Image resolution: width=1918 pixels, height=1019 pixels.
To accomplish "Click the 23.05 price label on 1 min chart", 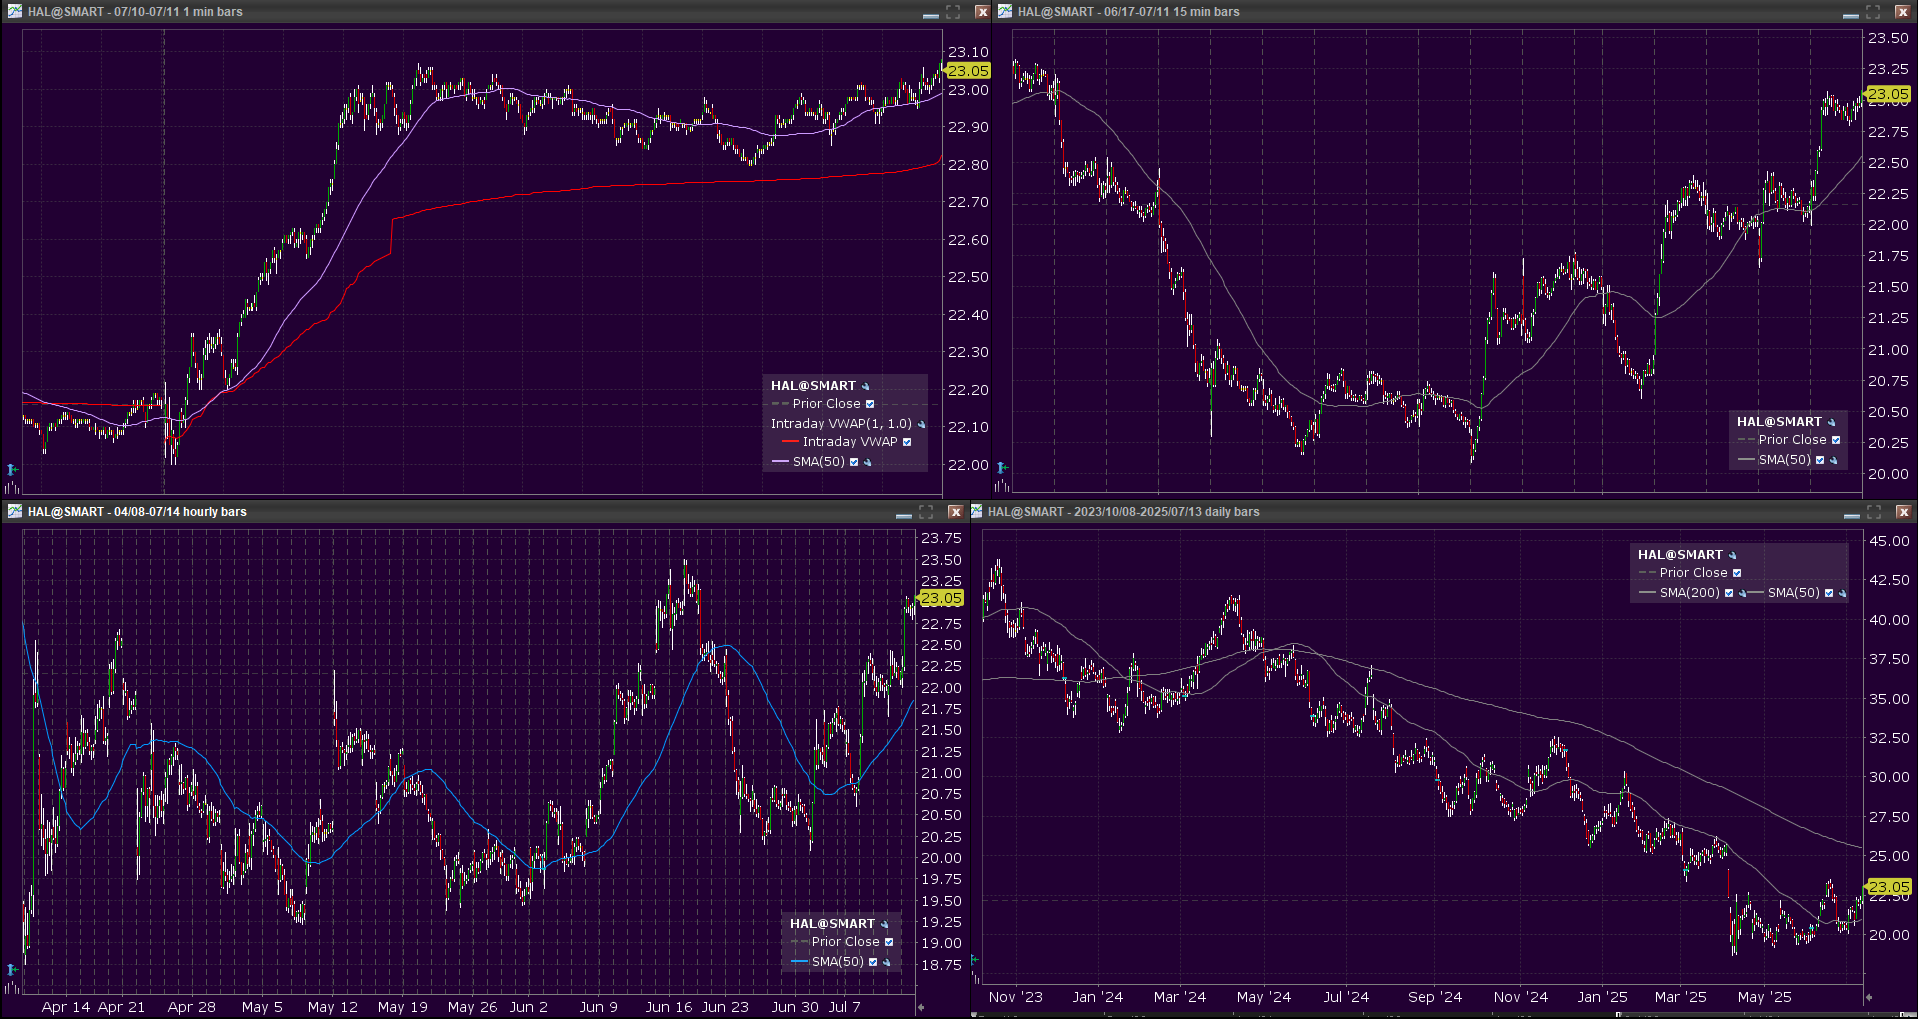I will click(x=968, y=71).
